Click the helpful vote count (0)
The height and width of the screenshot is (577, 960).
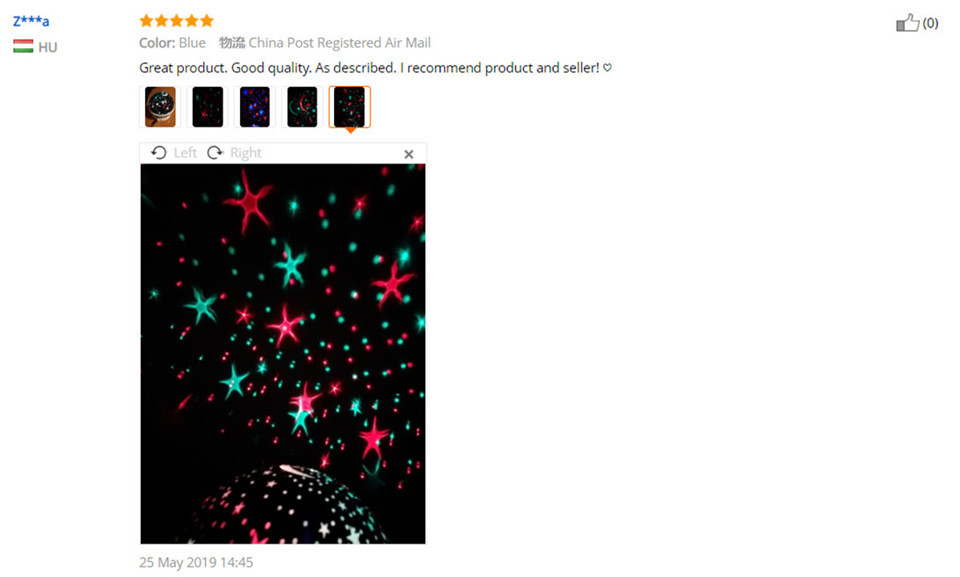(x=931, y=23)
